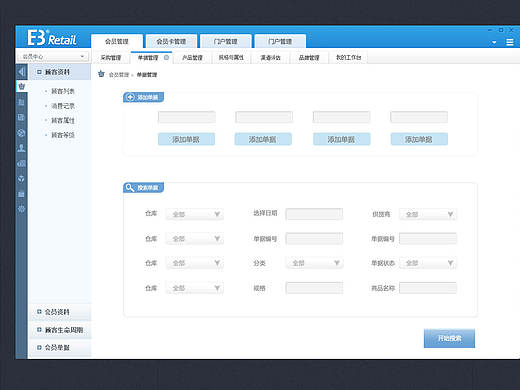Click the magnifier icon on 搜索单据 header
The image size is (520, 390).
(130, 187)
